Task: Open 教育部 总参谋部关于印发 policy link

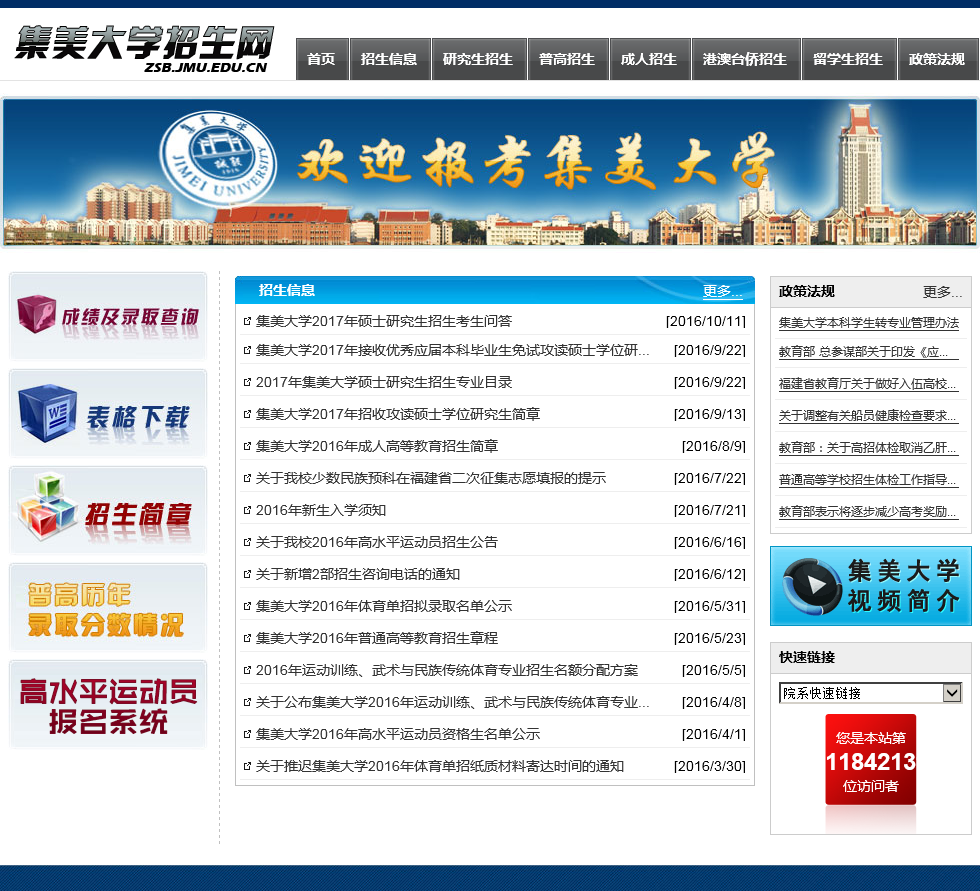Action: point(868,352)
